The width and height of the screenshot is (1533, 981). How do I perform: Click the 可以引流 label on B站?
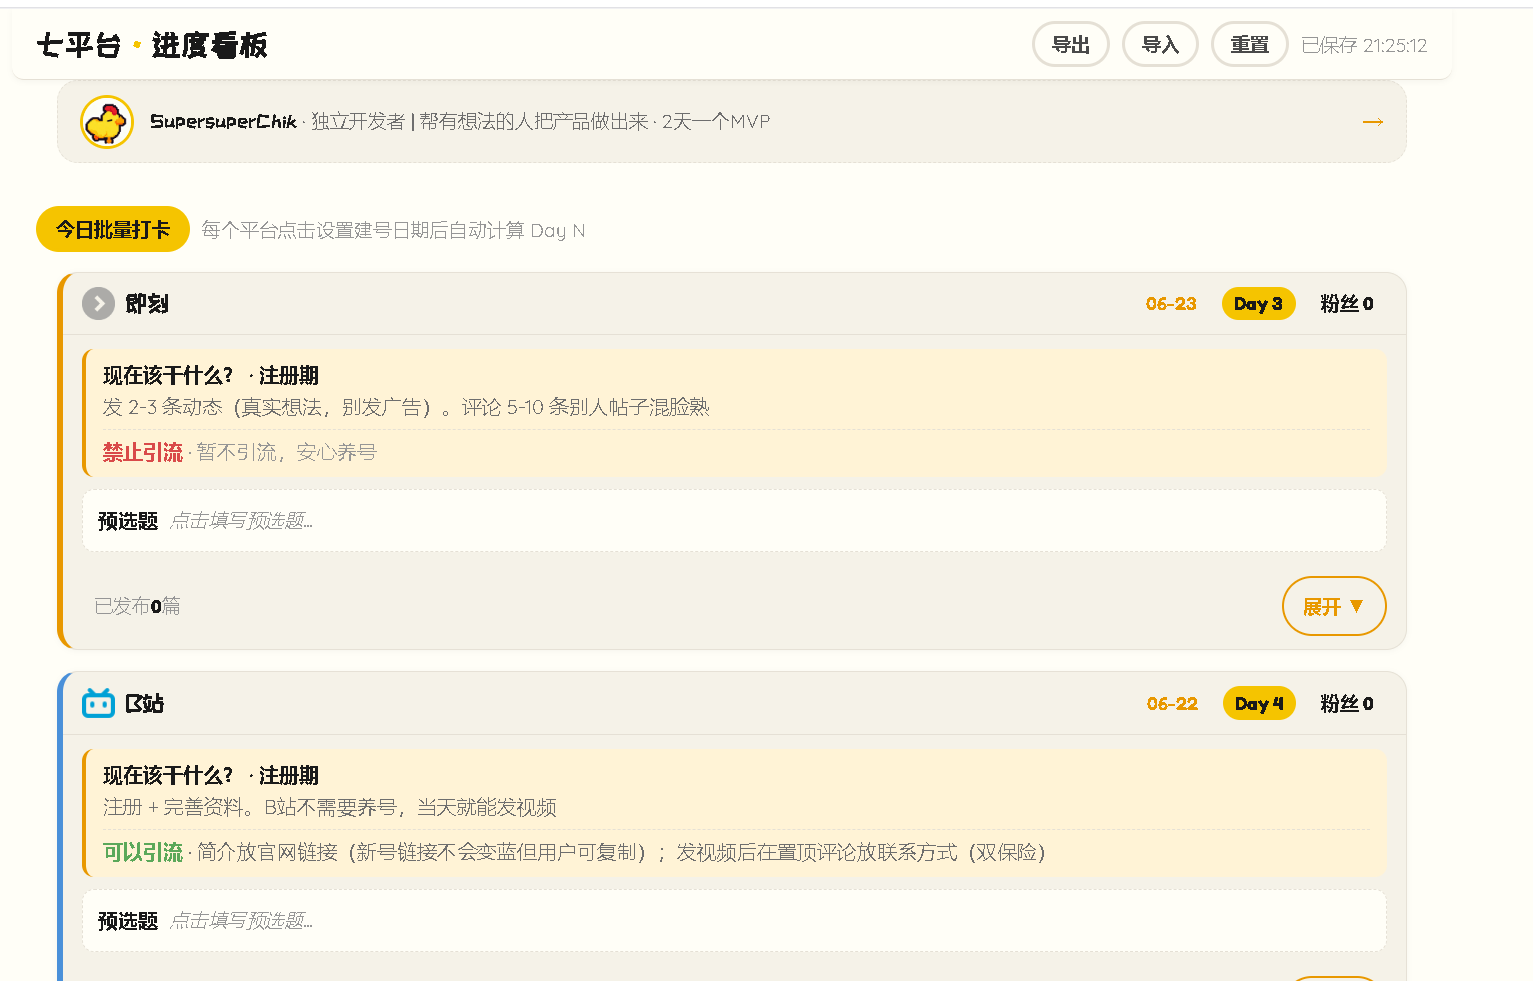tap(142, 852)
